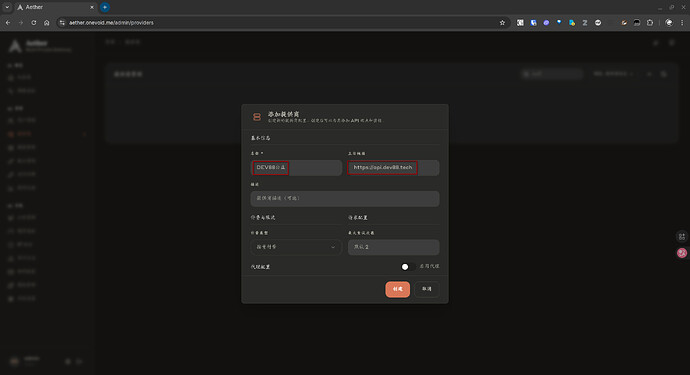The width and height of the screenshot is (690, 375).
Task: Open the purple circular extension icon
Action: 546,22
